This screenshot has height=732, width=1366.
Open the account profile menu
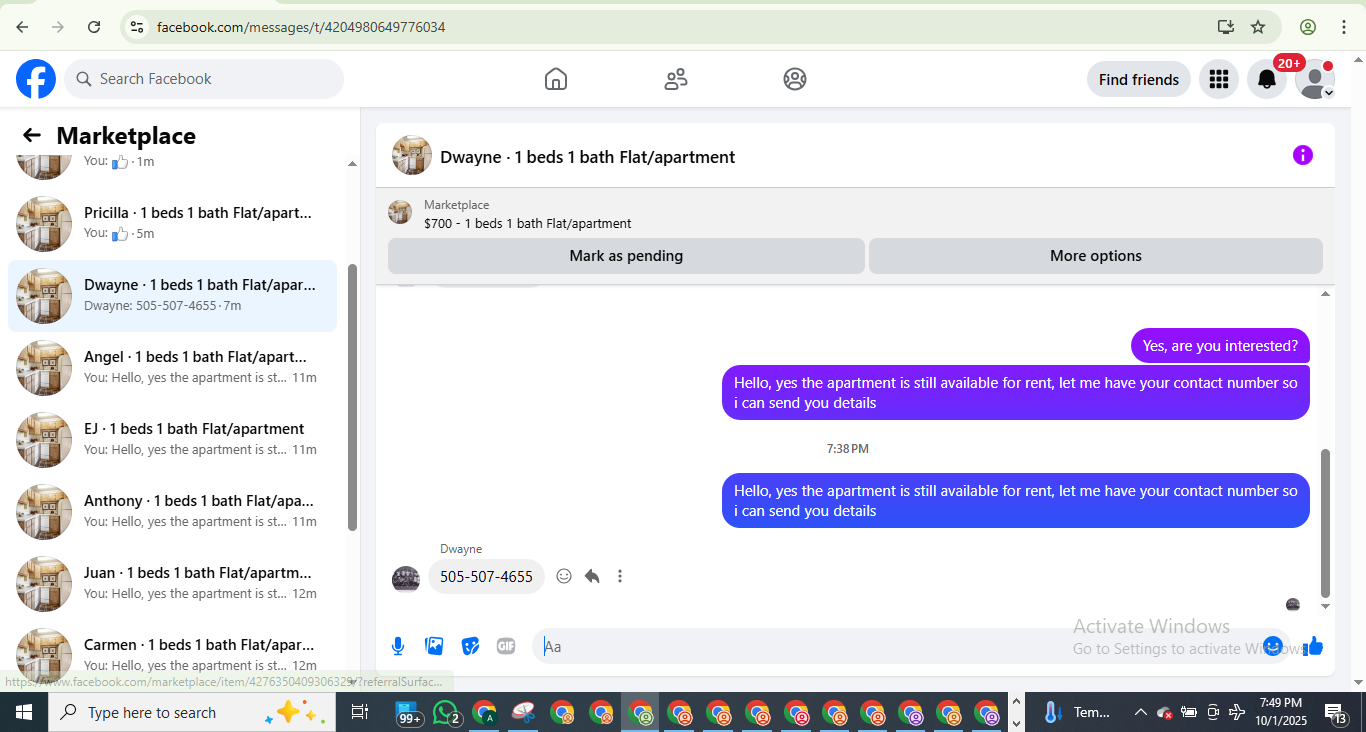coord(1315,79)
